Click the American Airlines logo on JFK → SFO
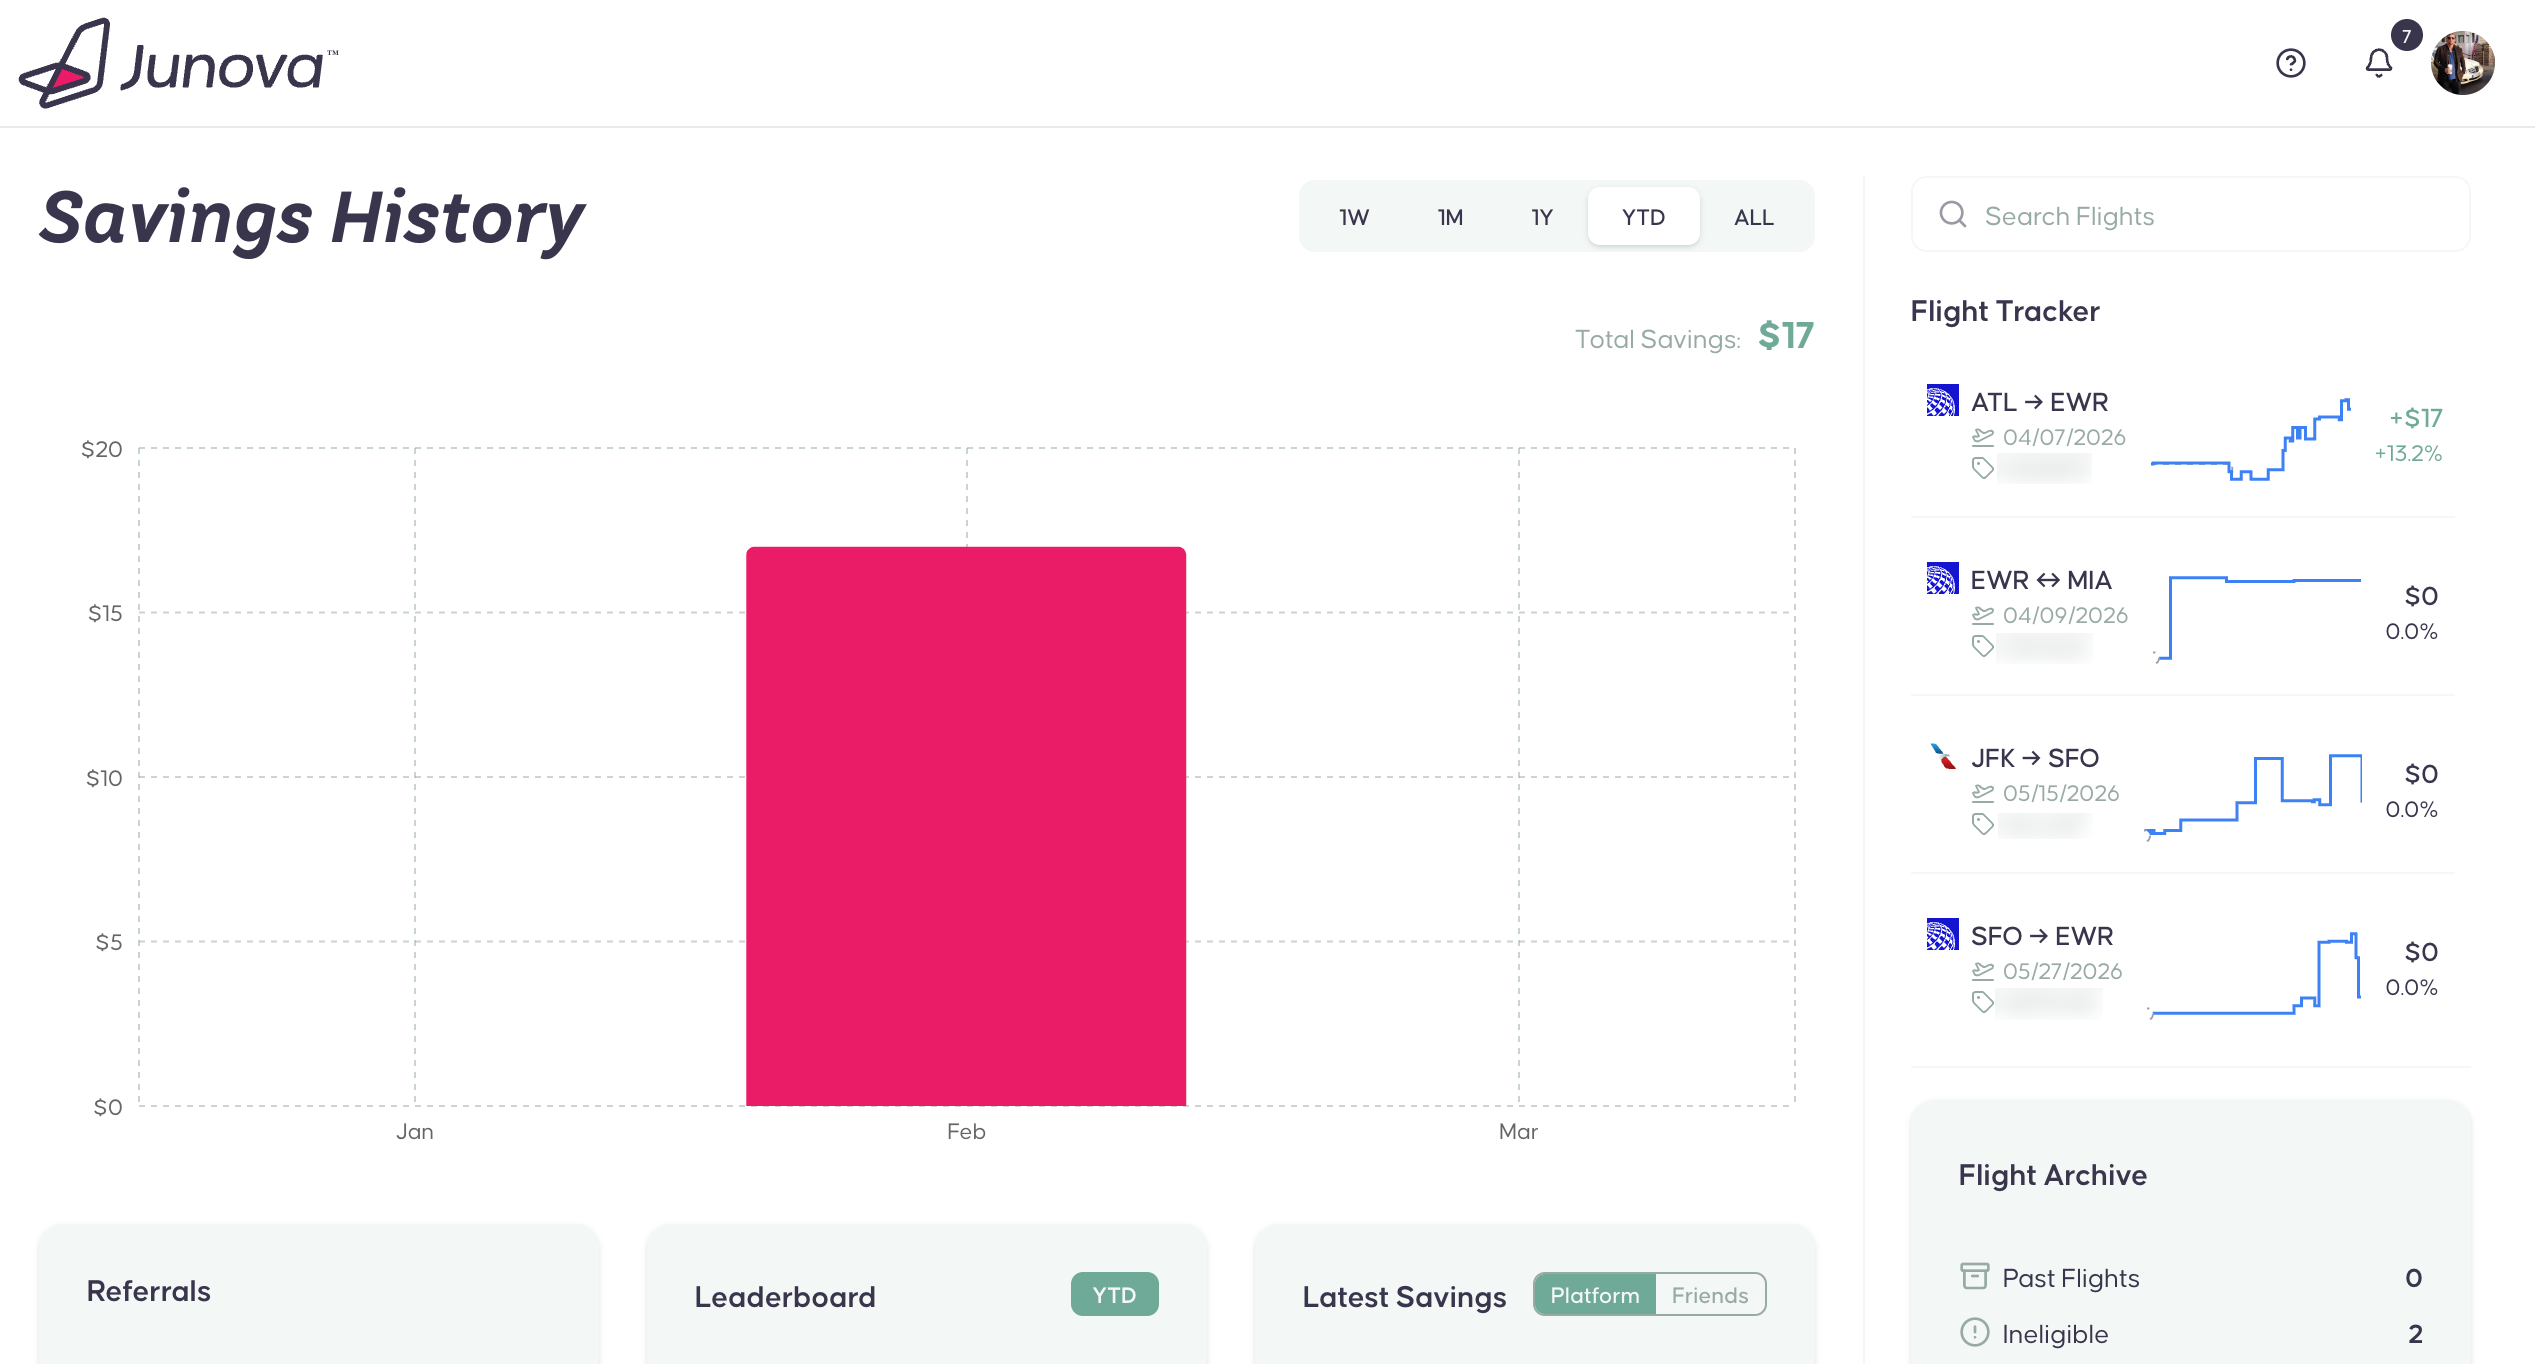The image size is (2538, 1364). (x=1942, y=757)
